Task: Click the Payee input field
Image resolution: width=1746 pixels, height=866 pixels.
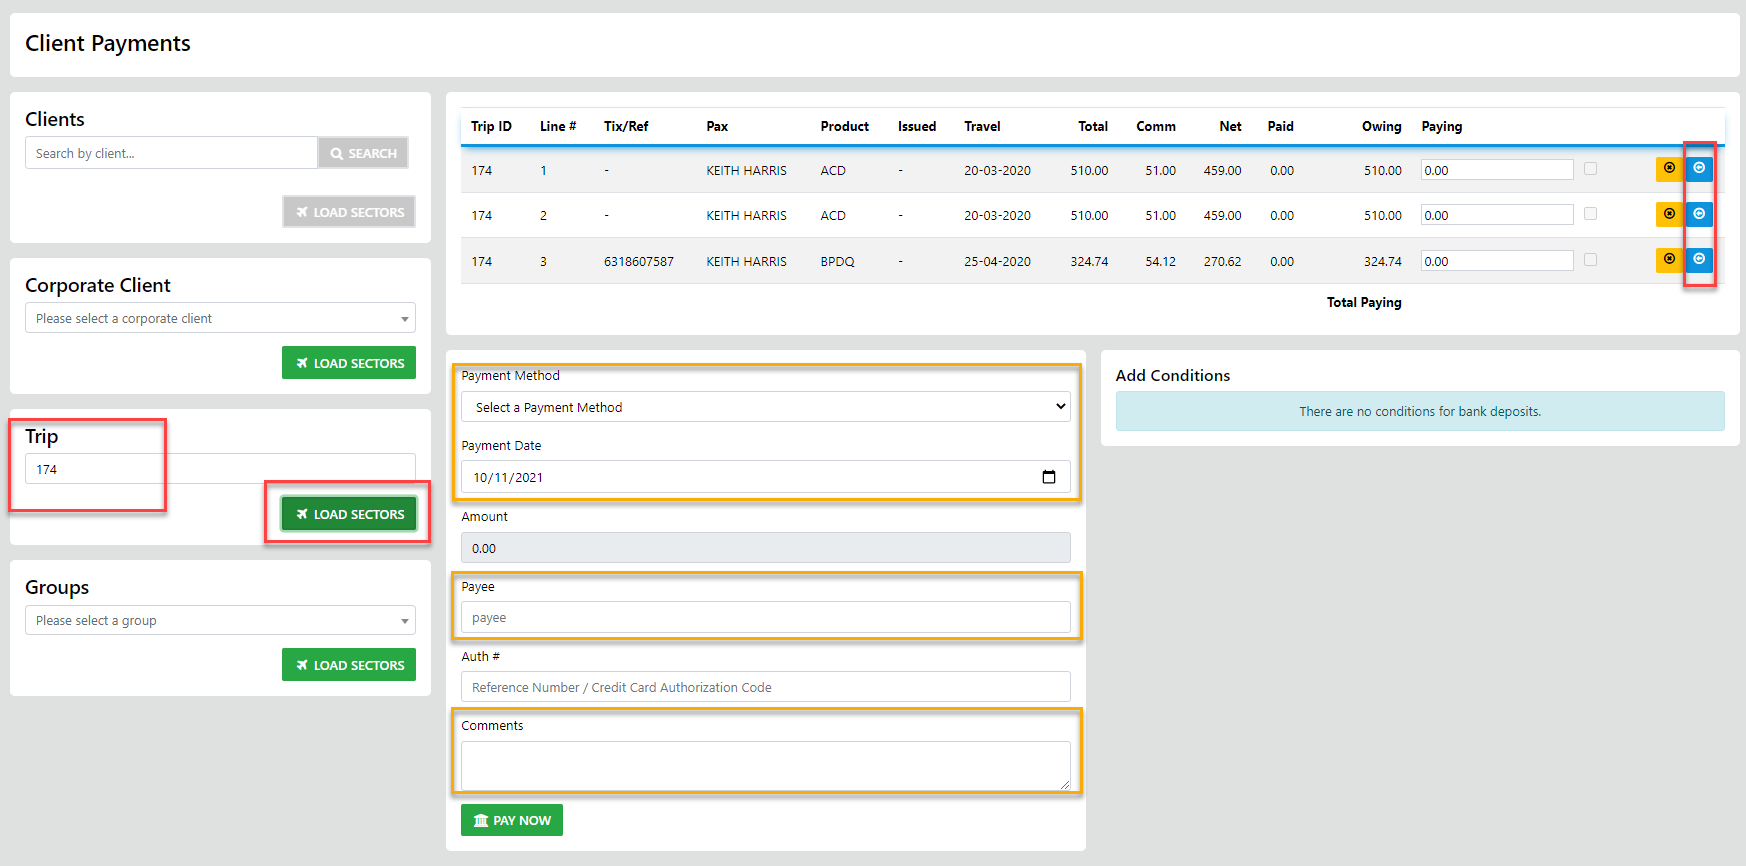Action: coord(765,618)
